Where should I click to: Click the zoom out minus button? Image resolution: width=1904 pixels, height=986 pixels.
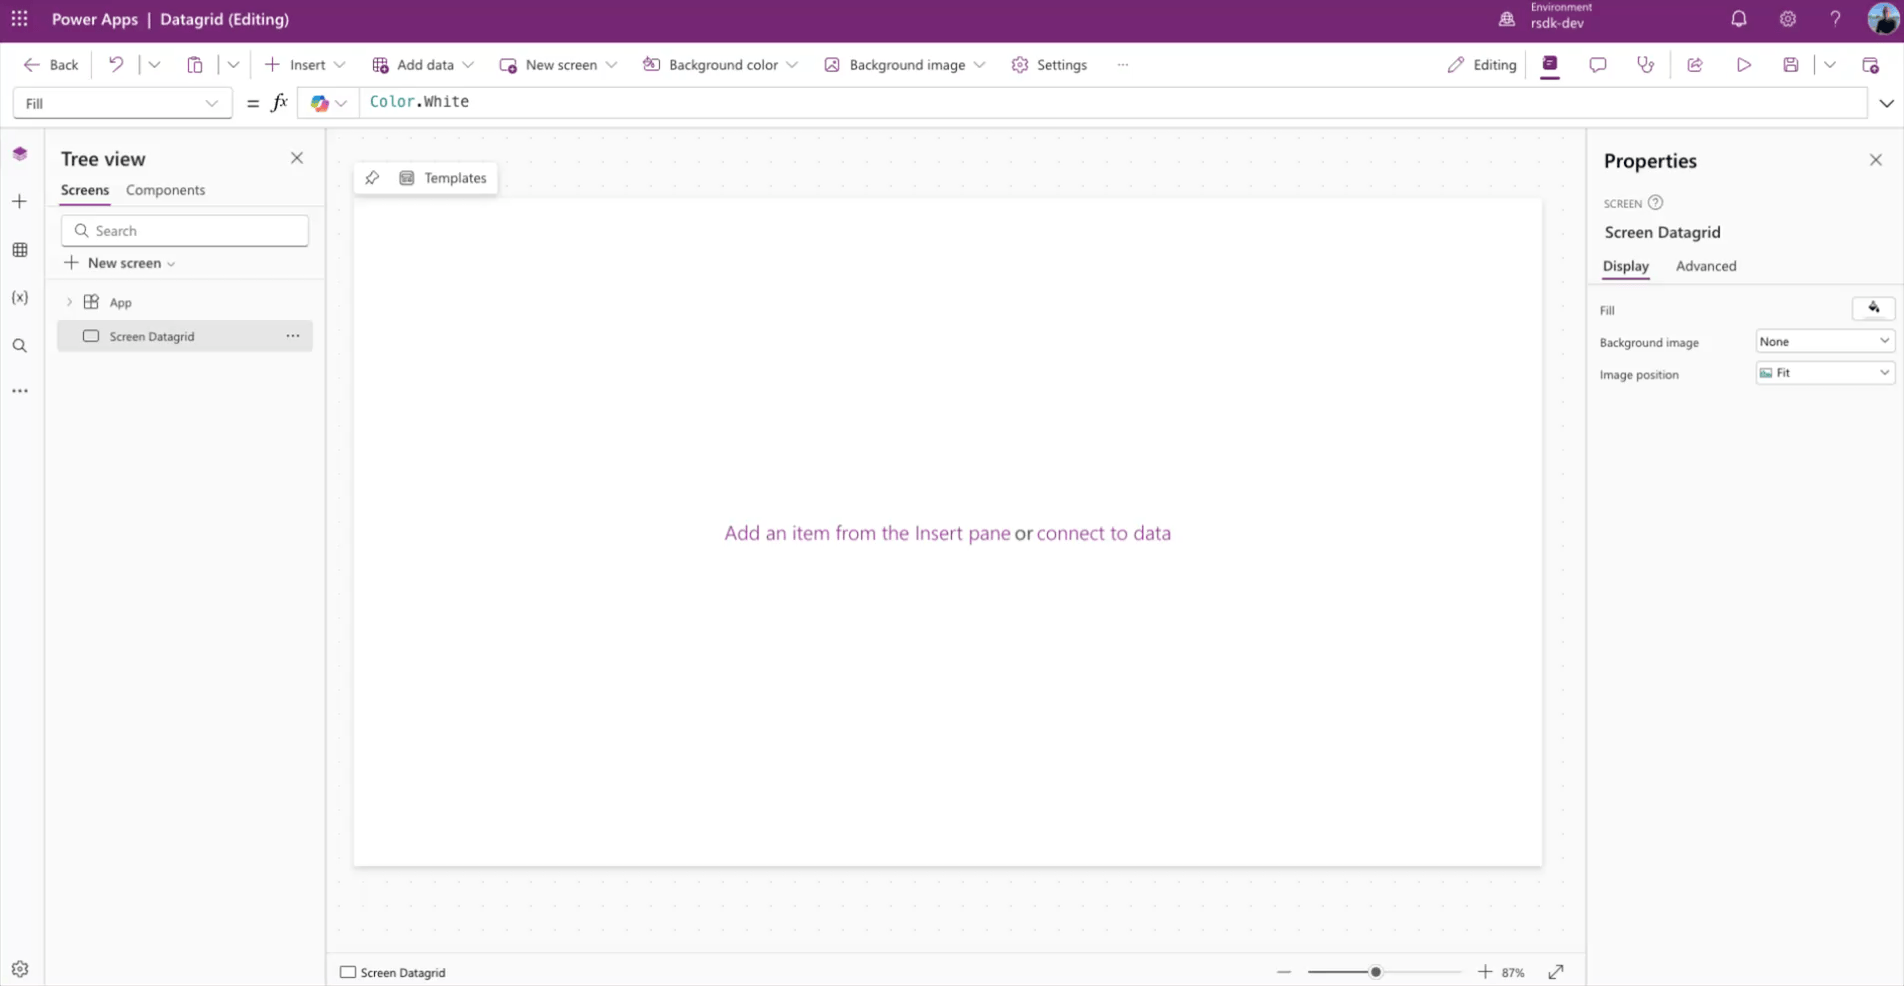point(1284,972)
